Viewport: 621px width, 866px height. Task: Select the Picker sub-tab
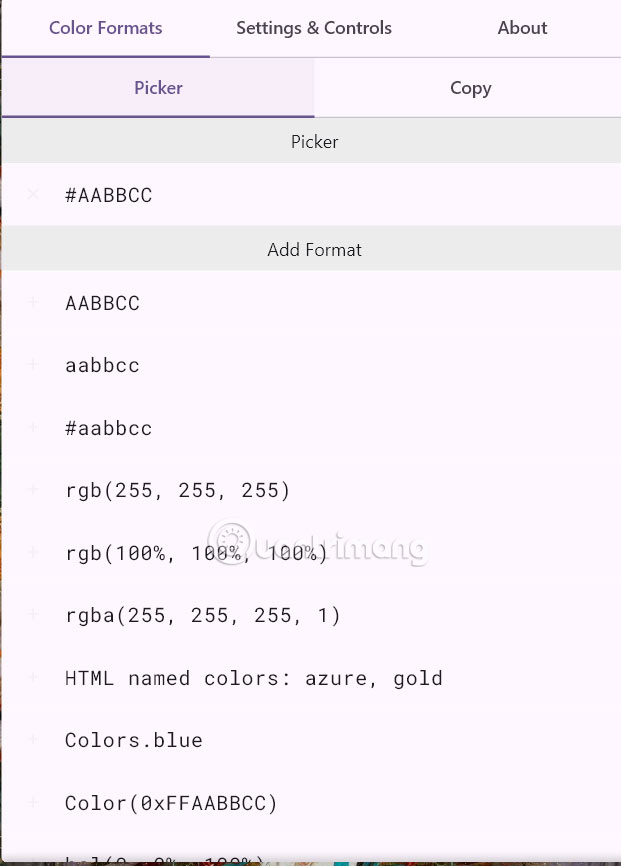pyautogui.click(x=157, y=88)
